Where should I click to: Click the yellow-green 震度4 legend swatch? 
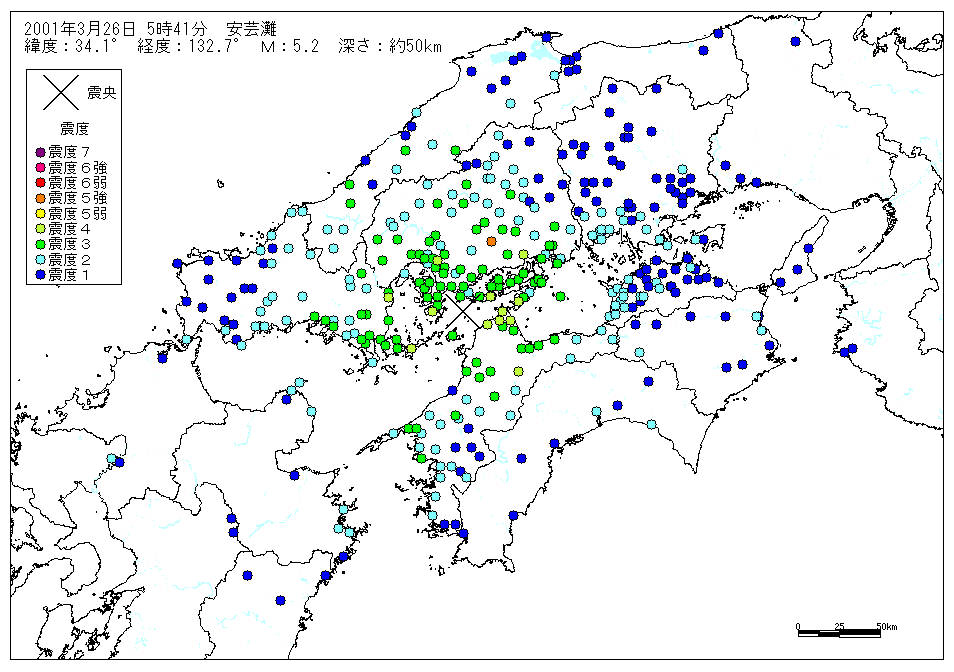point(41,229)
